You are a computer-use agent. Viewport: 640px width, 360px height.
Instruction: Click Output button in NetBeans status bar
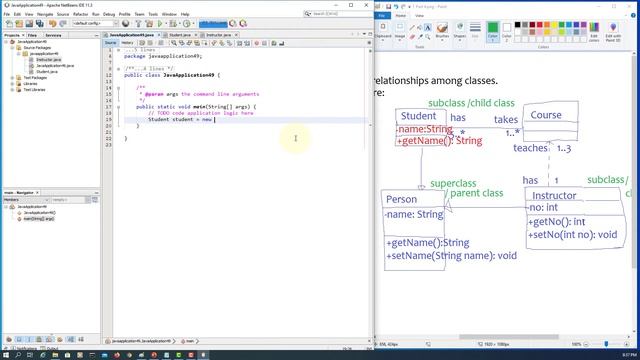coord(50,349)
